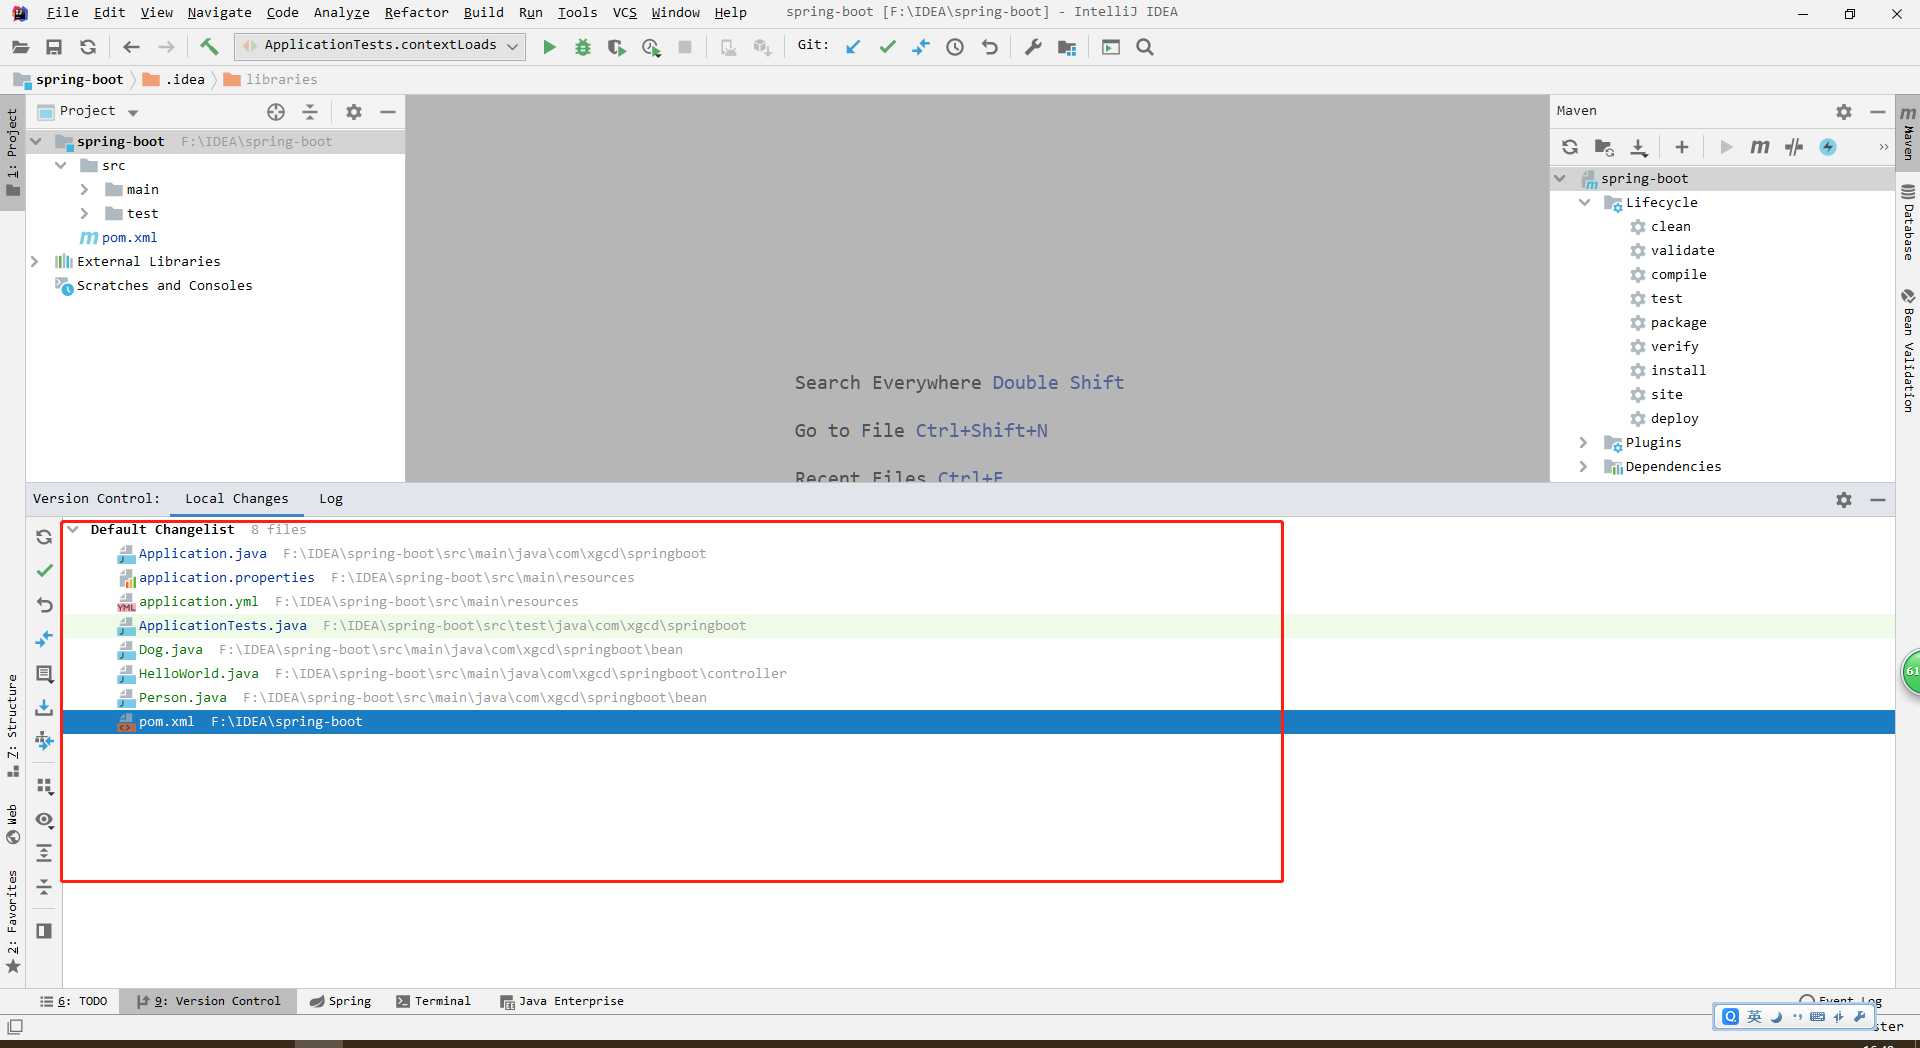
Task: Open Maven panel gear settings
Action: 1844,112
